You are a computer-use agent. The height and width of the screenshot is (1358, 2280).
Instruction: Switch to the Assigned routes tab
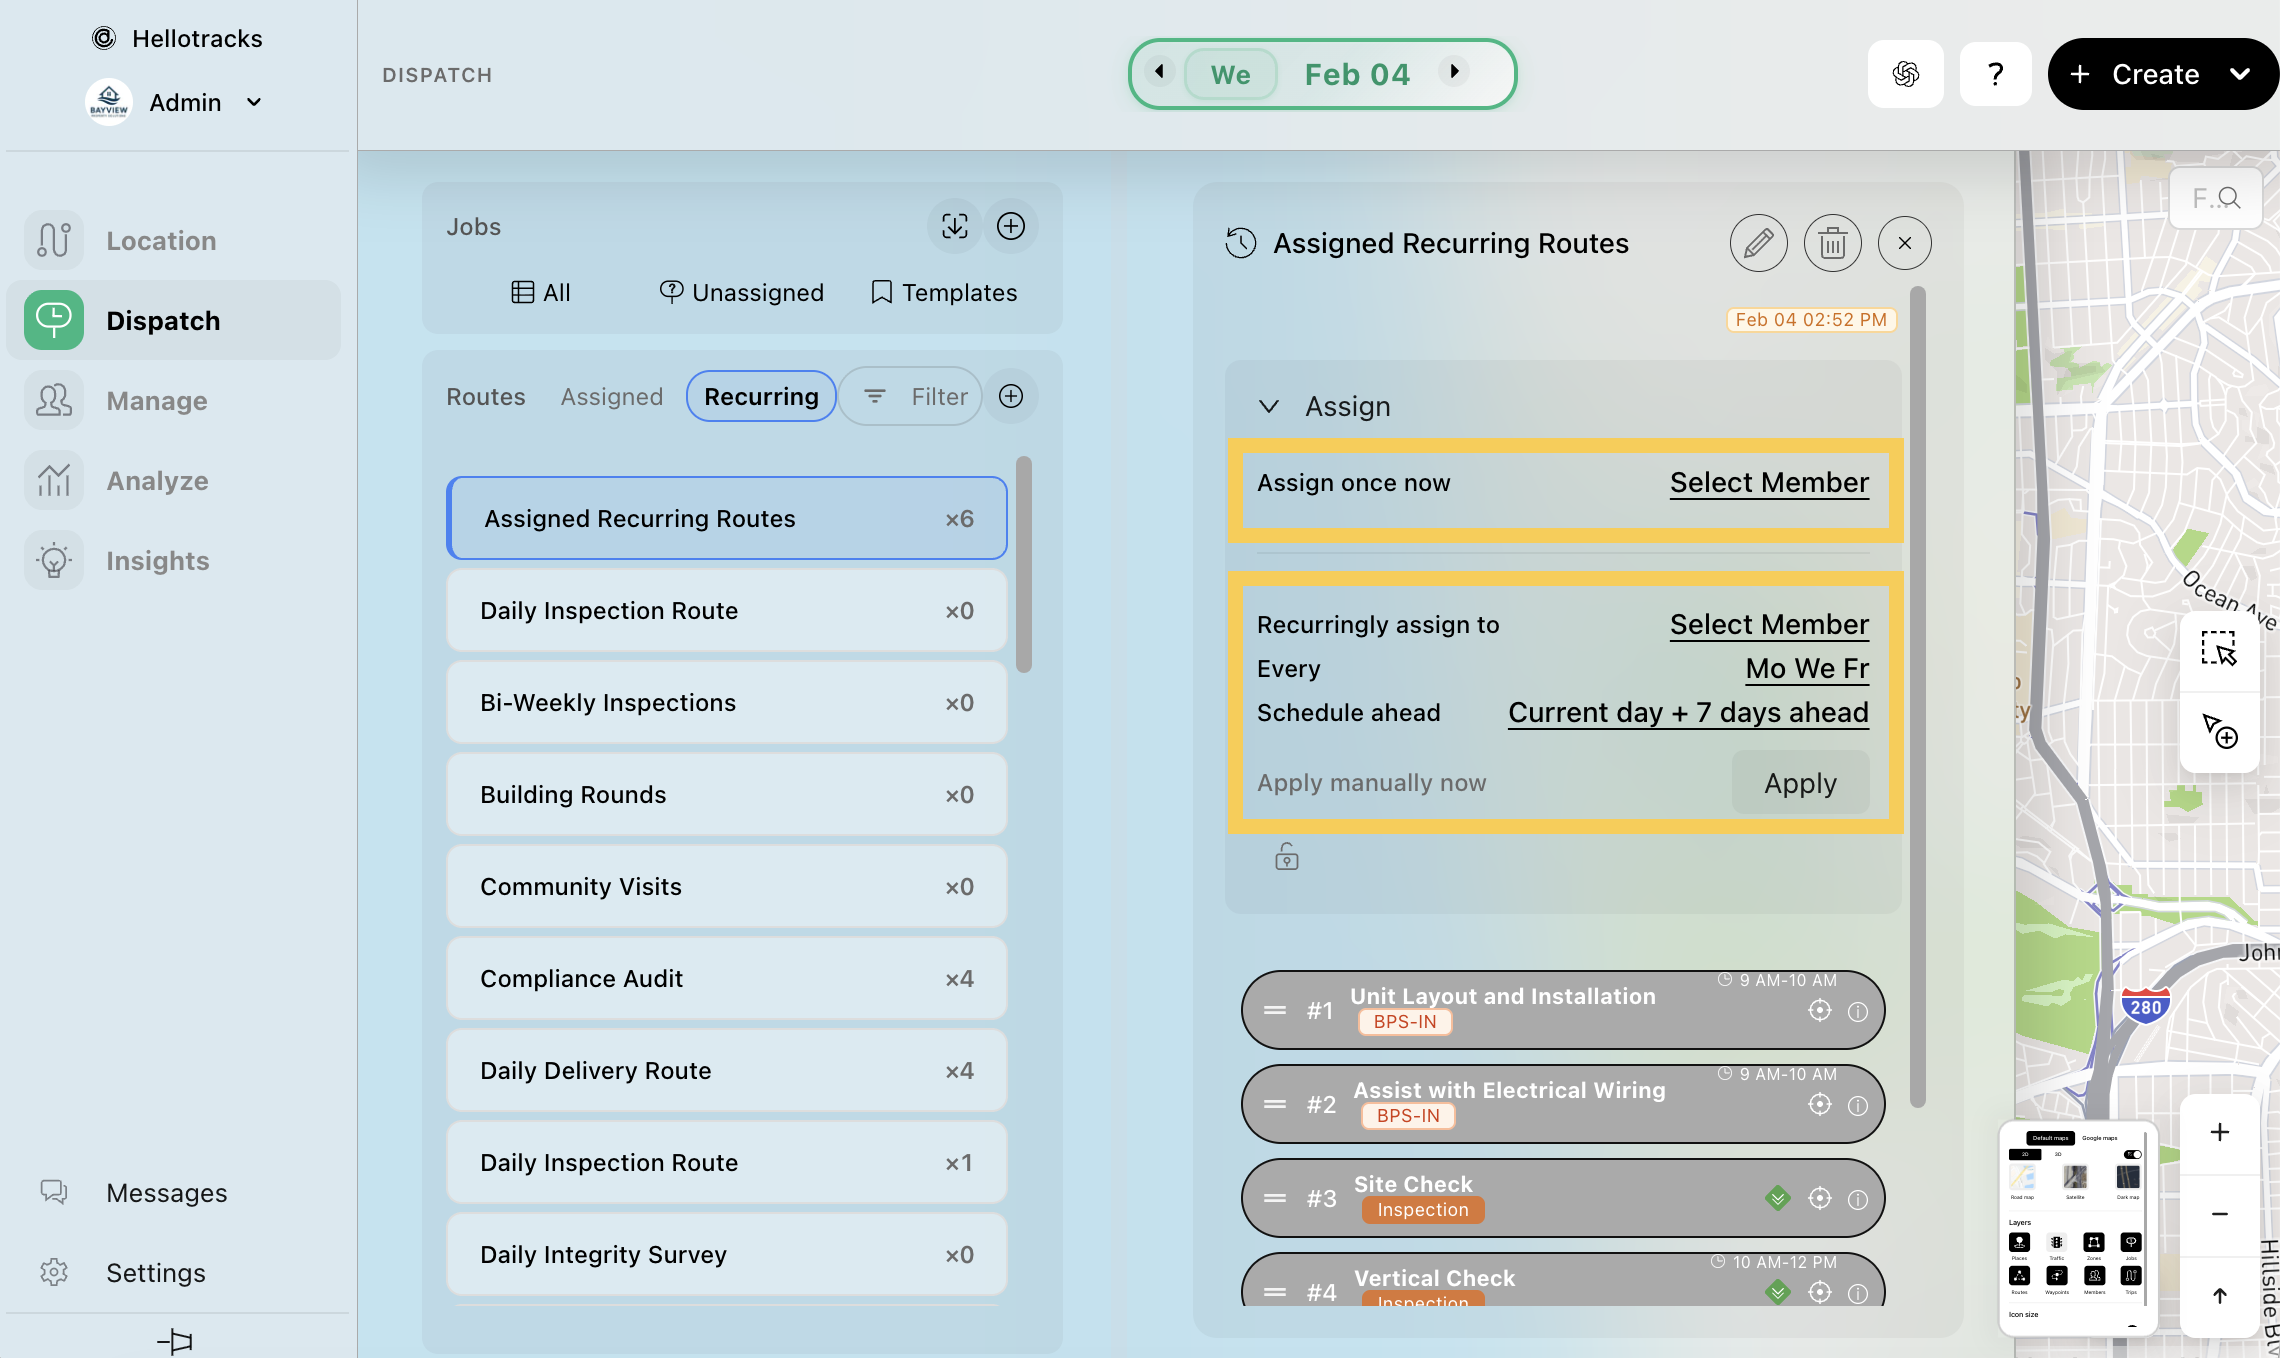tap(611, 396)
